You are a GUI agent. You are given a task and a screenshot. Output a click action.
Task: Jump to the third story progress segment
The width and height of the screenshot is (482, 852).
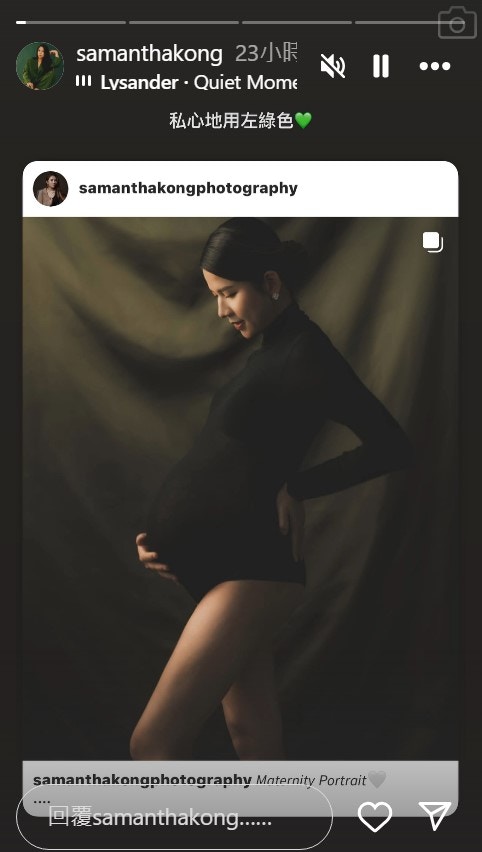pyautogui.click(x=297, y=22)
